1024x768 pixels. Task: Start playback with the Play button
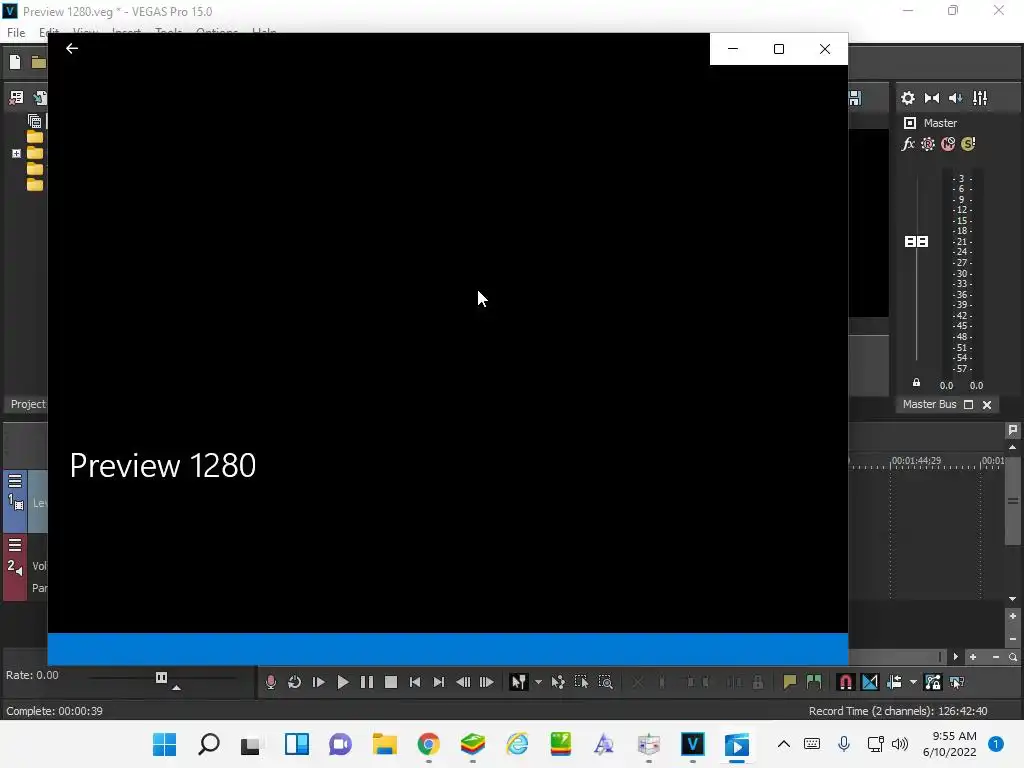[343, 682]
